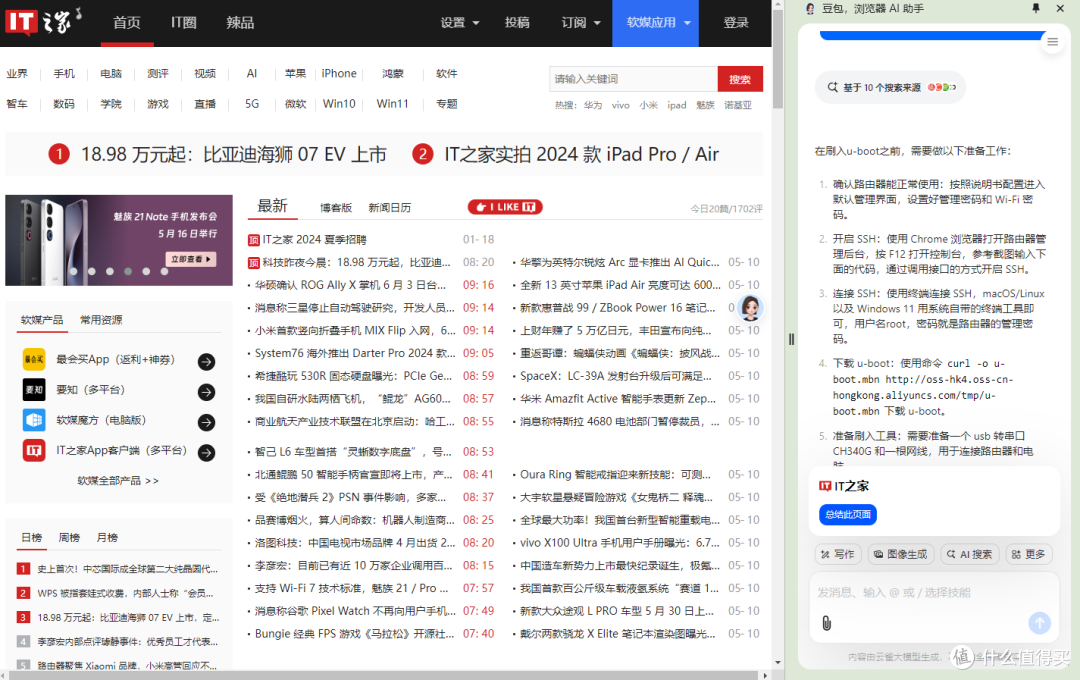Open the AI category link

pos(251,73)
